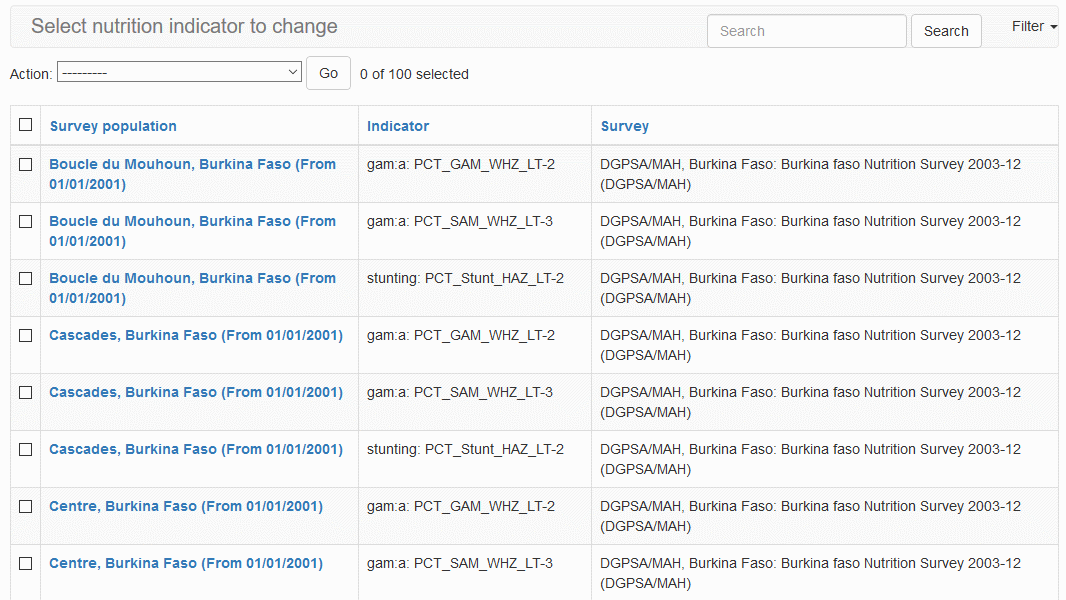Check the Centre PCT_SAM_WHZ_LT-3 row checkbox
Screen dimensions: 1066x600
point(26,564)
